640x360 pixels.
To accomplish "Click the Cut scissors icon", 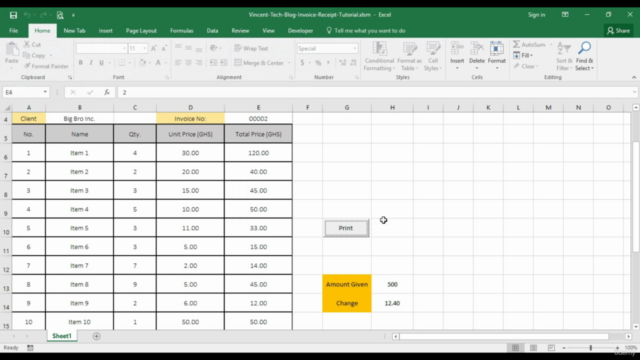I will click(27, 44).
